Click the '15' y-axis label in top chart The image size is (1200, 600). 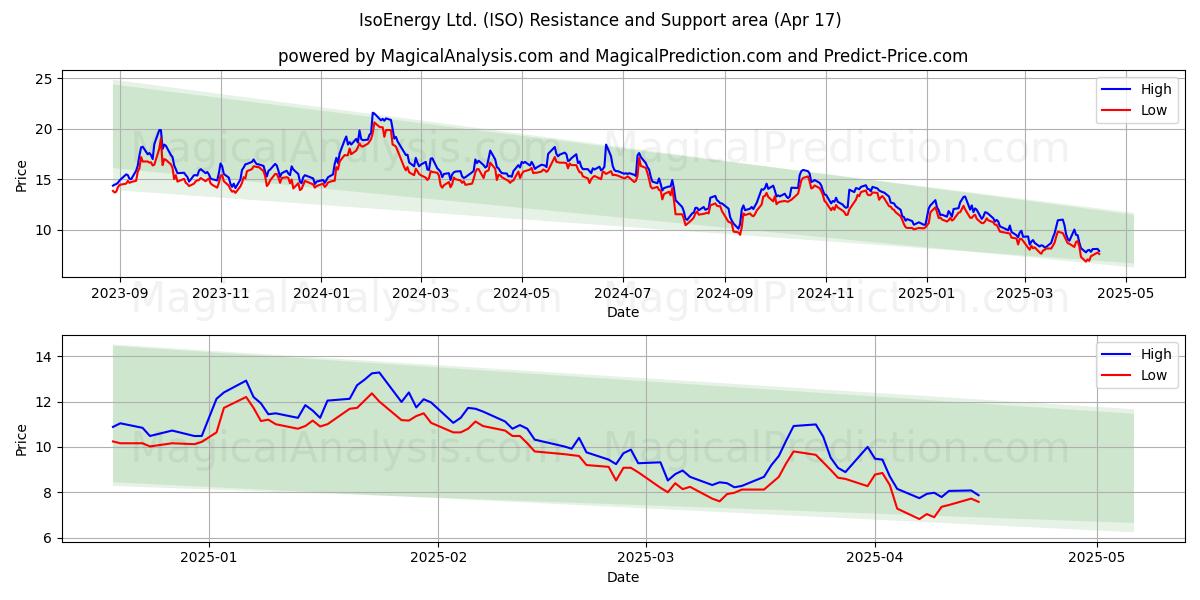(44, 180)
